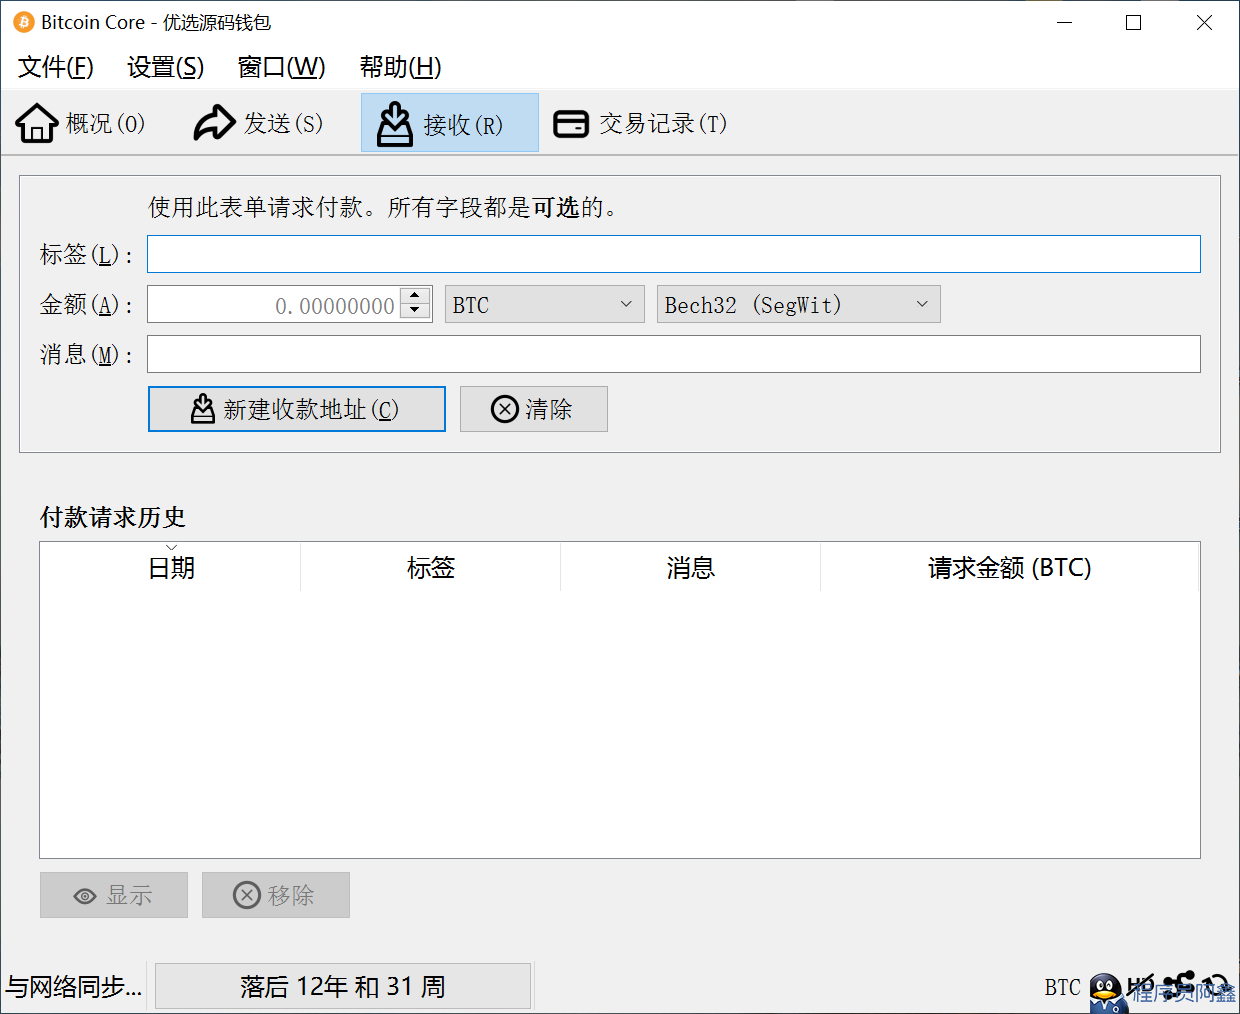Viewport: 1240px width, 1014px height.
Task: Switch to the 概况(O) overview tab
Action: (81, 123)
